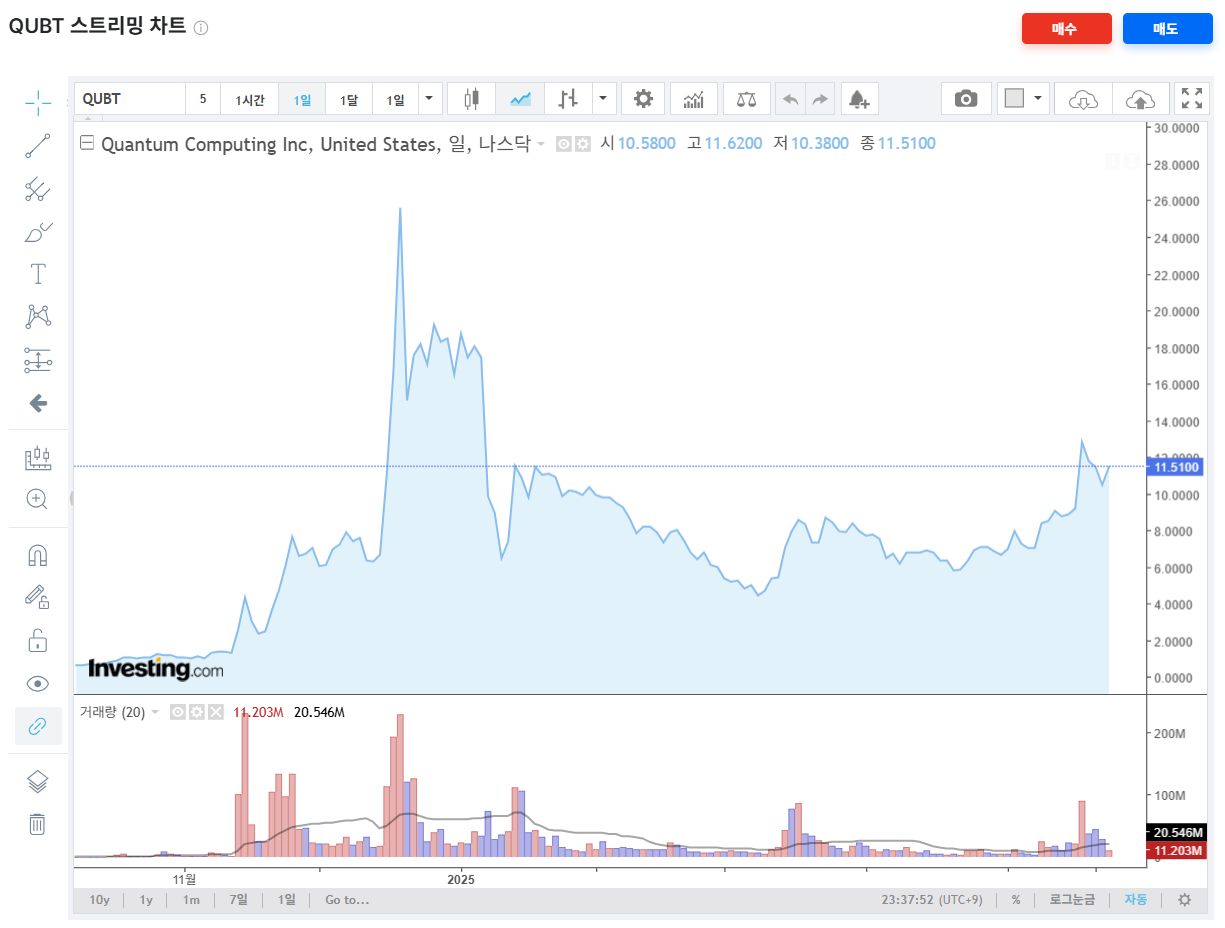This screenshot has width=1225, height=928.
Task: Select the 1달 interval
Action: click(x=349, y=99)
